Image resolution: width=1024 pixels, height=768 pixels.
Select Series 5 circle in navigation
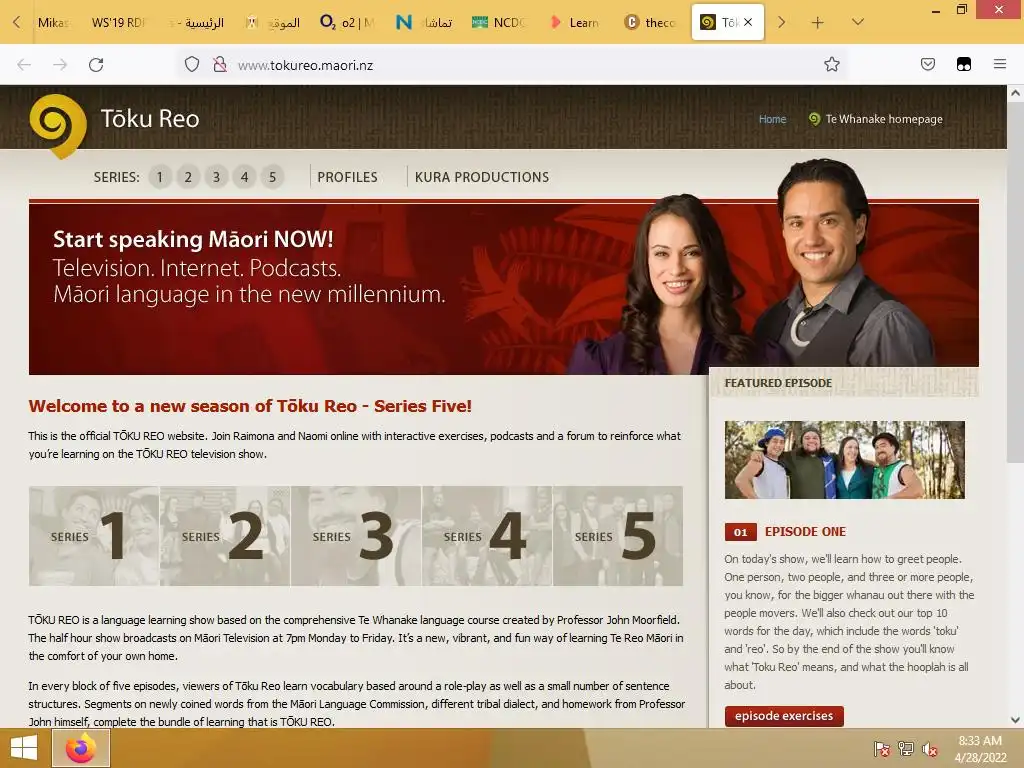pyautogui.click(x=272, y=177)
